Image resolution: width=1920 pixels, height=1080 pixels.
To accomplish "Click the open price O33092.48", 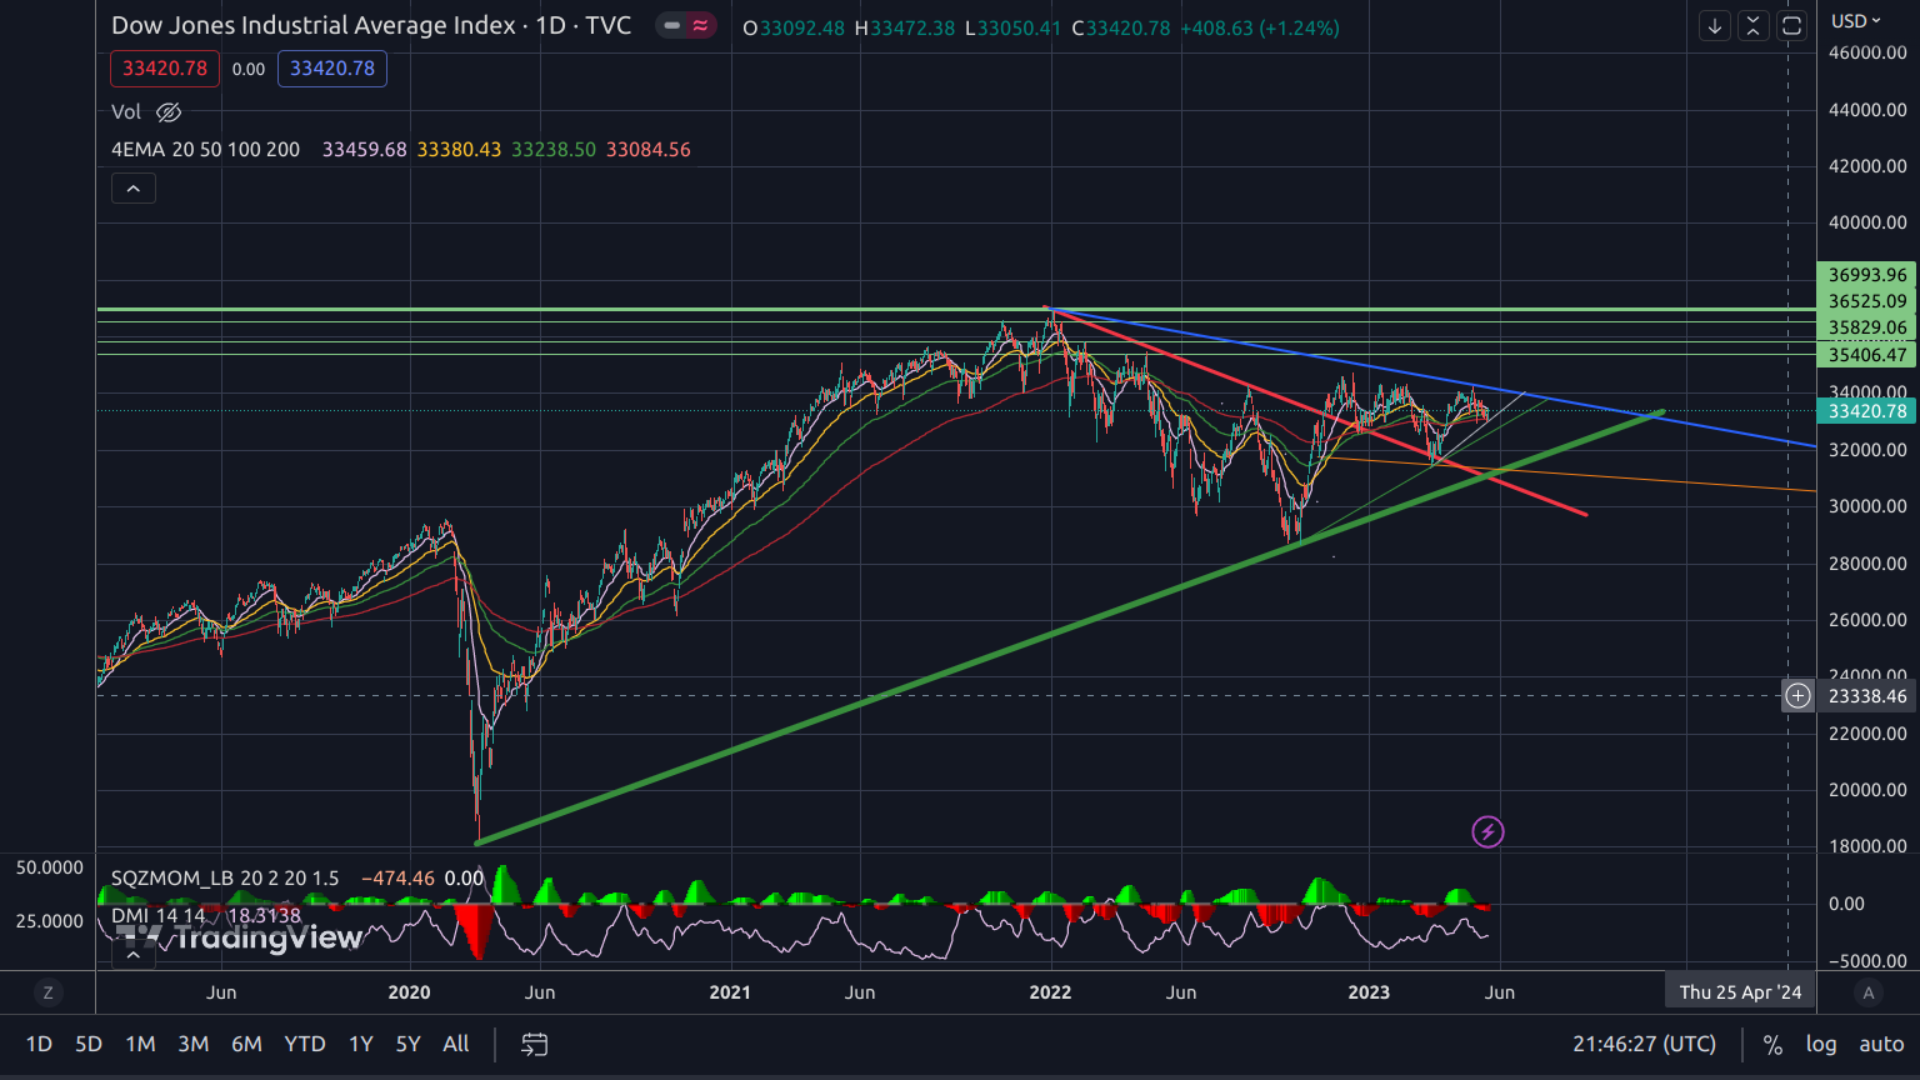I will (x=794, y=28).
